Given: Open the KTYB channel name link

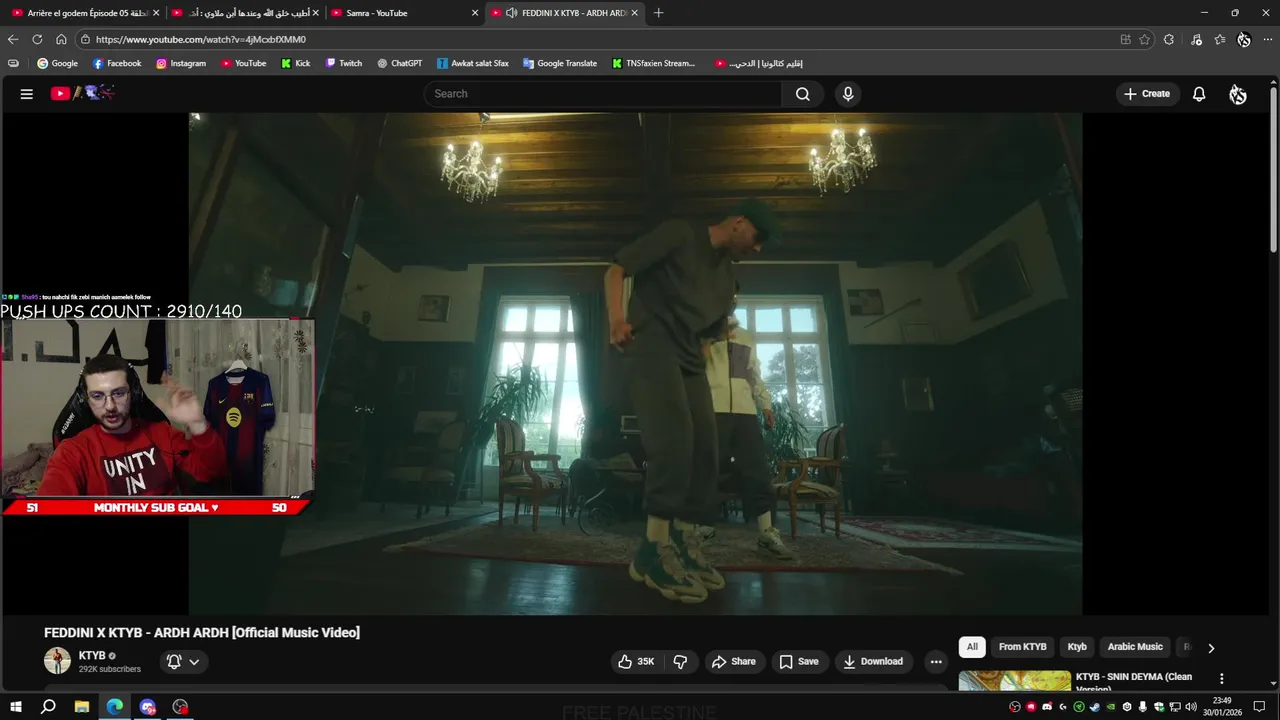Looking at the screenshot, I should pyautogui.click(x=92, y=656).
